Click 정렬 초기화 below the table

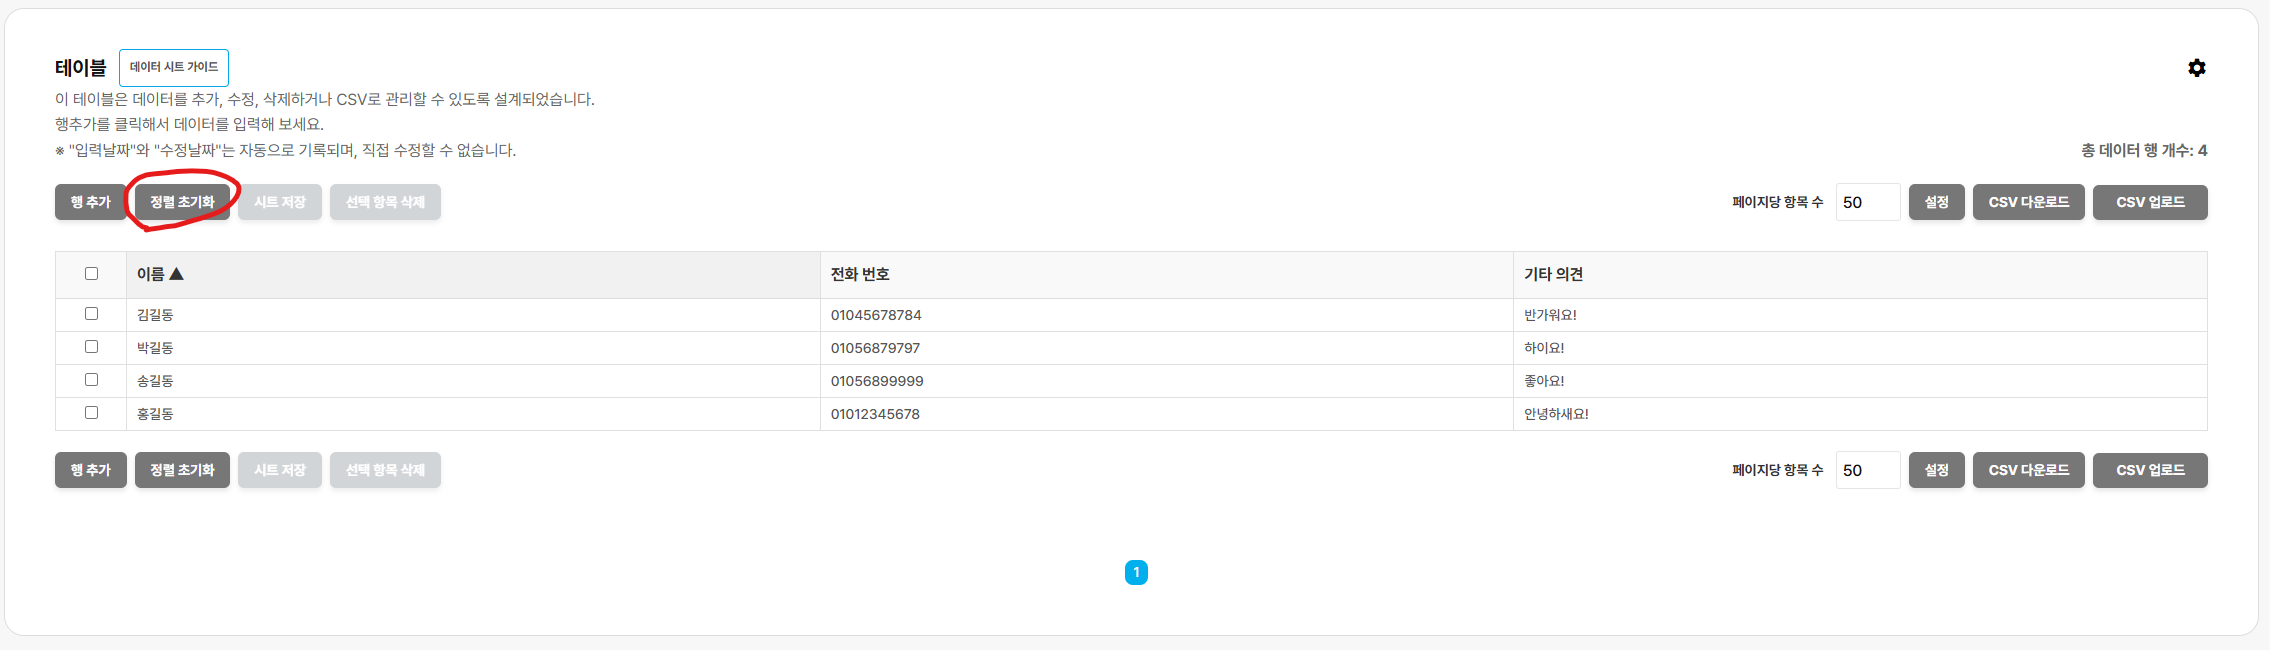pyautogui.click(x=182, y=470)
